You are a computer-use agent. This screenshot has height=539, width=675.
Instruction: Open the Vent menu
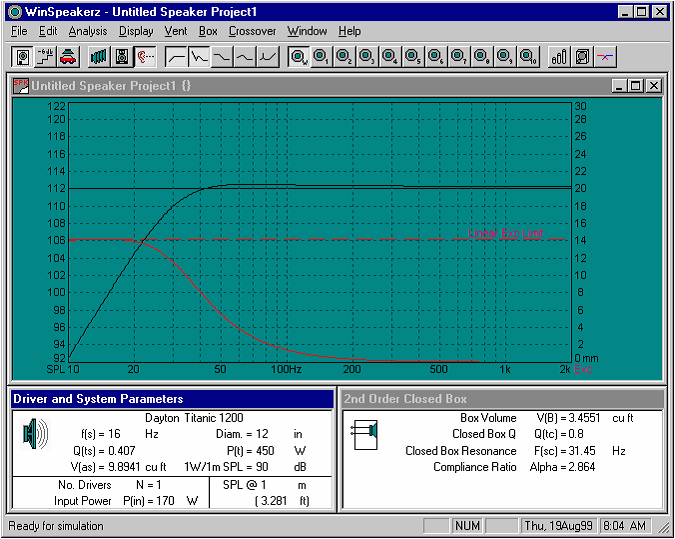point(176,31)
